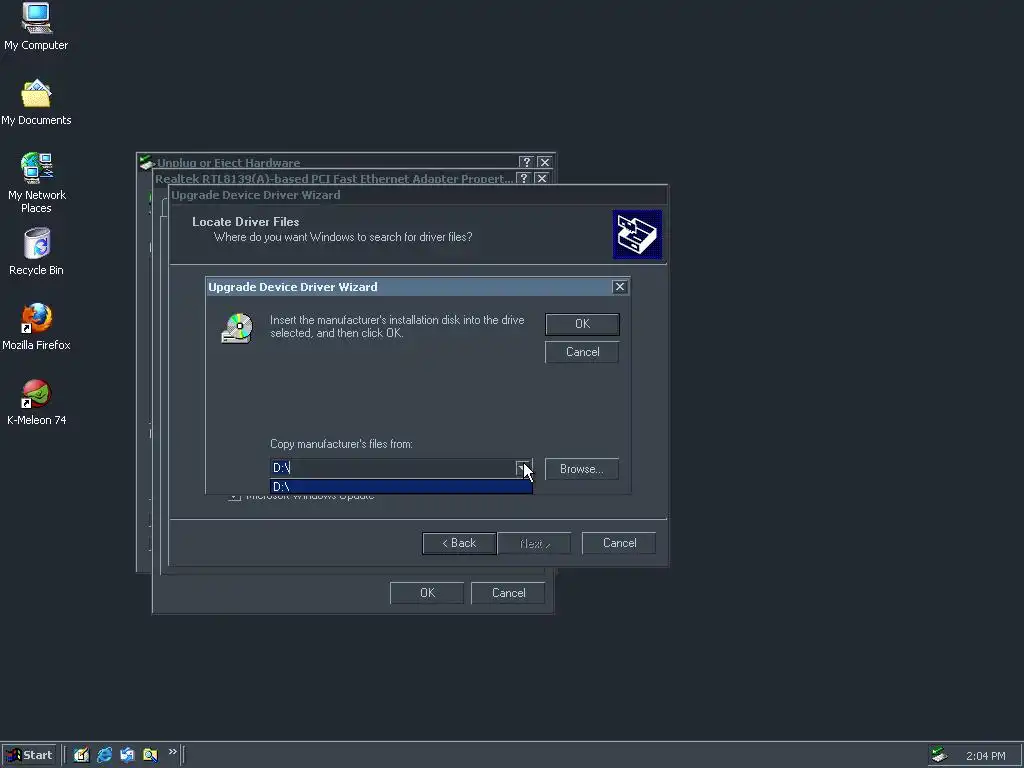Close the Realtek Adapter Properties window

tap(541, 178)
